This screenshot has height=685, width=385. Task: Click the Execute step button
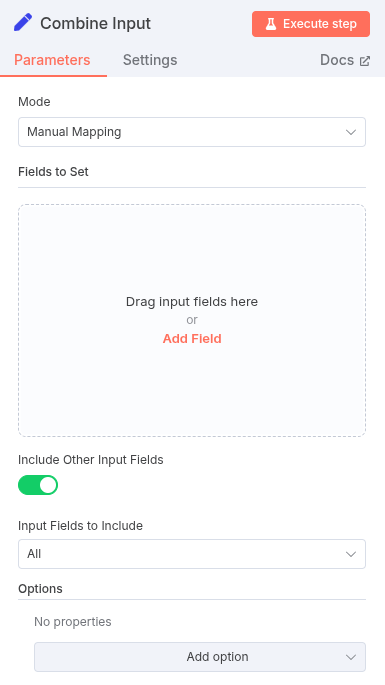(311, 24)
